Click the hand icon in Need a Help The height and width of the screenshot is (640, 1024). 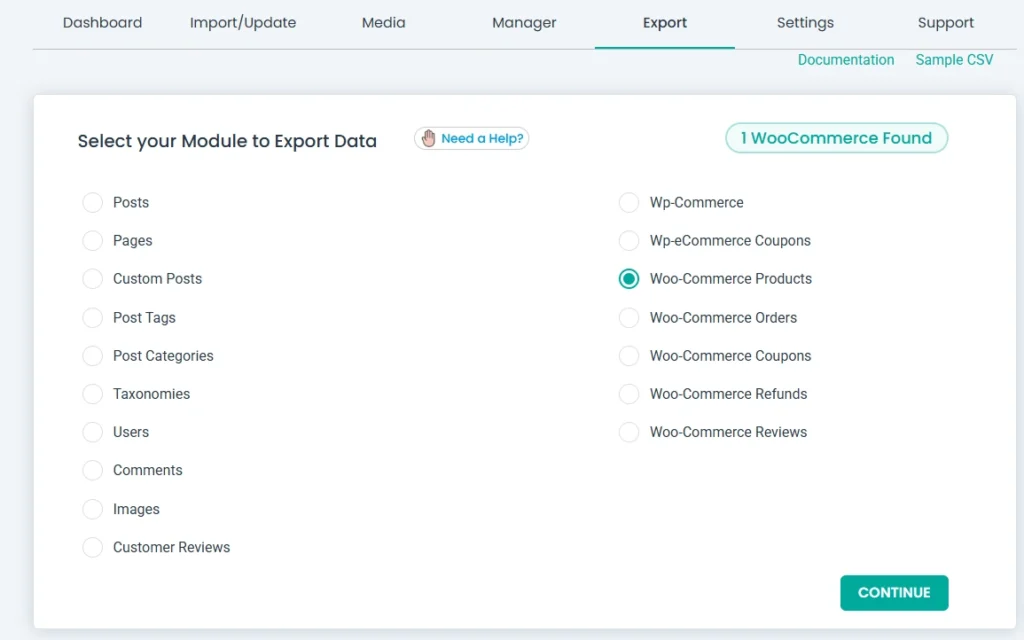(429, 139)
